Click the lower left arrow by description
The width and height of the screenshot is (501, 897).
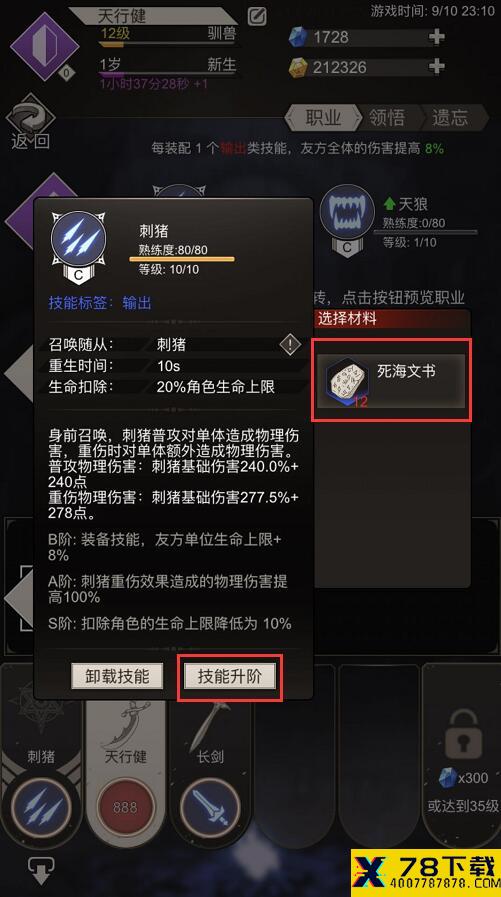click(x=18, y=597)
